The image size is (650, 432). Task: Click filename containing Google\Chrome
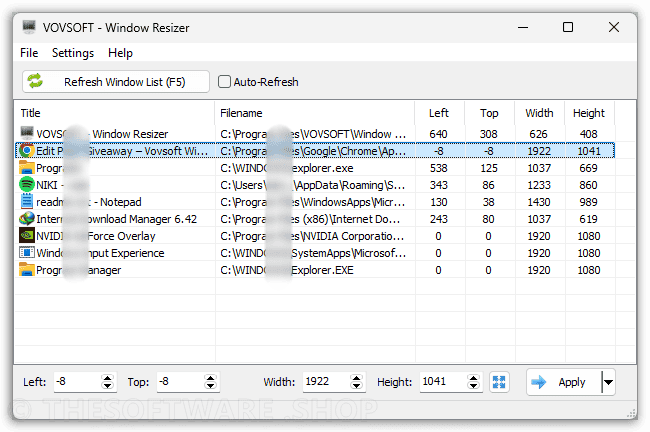[313, 151]
